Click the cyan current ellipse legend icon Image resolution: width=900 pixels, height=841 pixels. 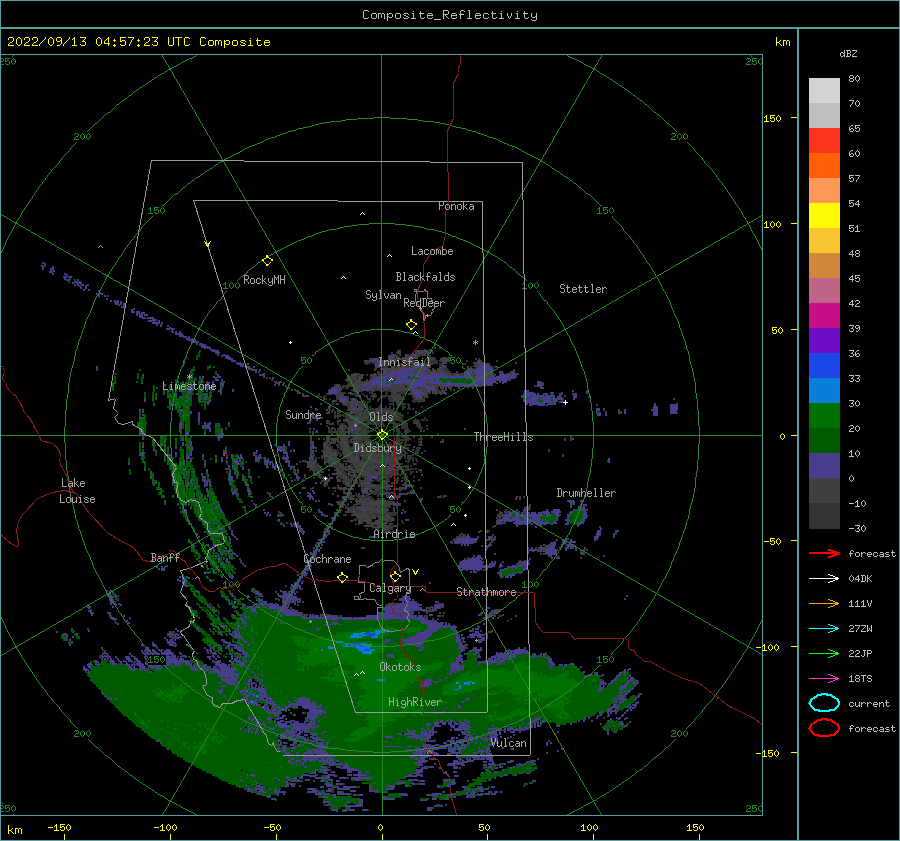point(824,703)
